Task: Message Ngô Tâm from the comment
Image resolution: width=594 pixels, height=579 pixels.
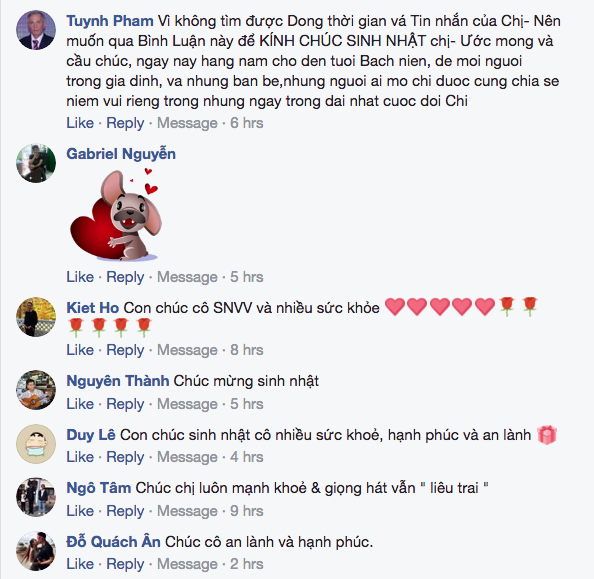Action: 187,511
